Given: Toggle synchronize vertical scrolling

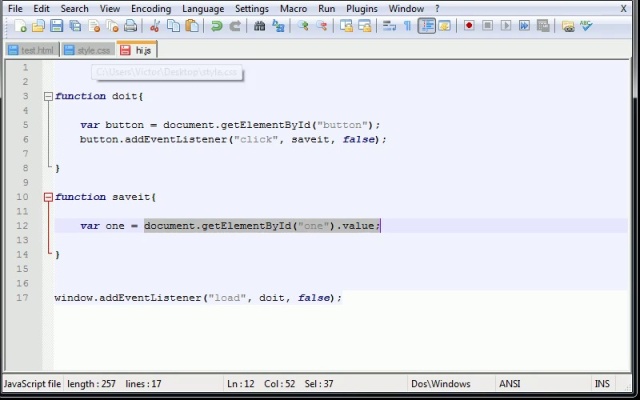Looking at the screenshot, I should tap(346, 26).
